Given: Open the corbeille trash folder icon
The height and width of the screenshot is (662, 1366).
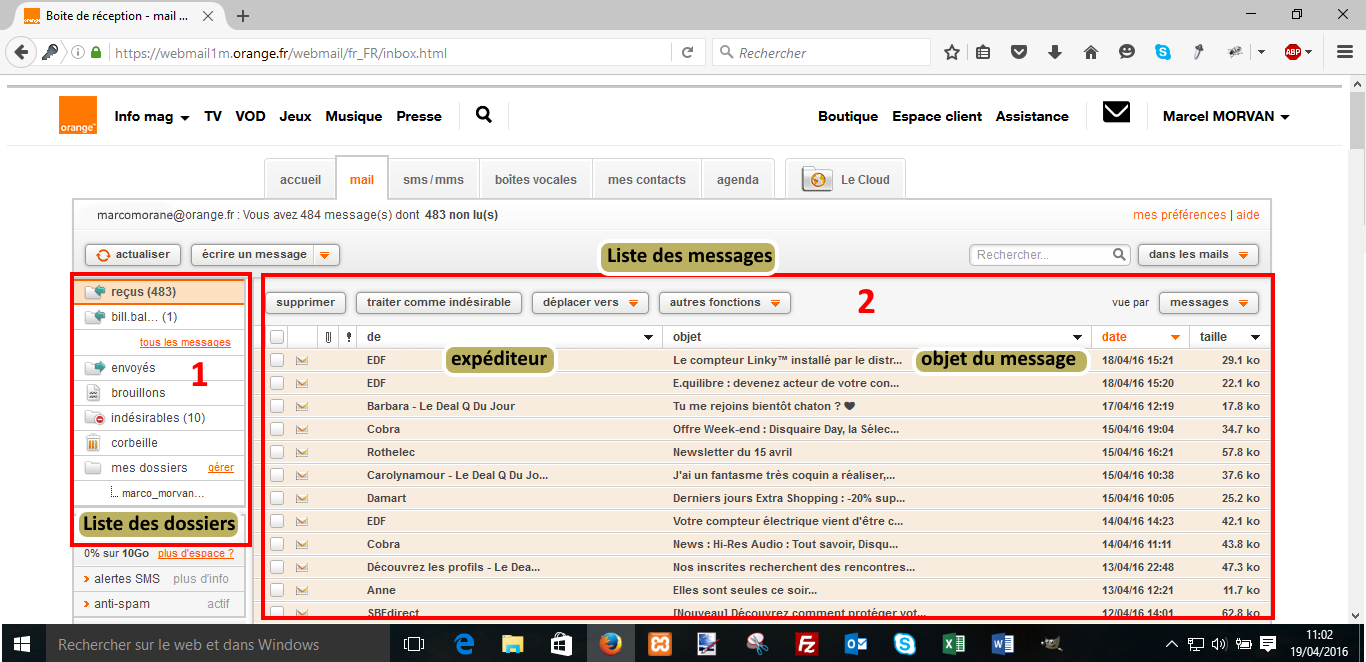Looking at the screenshot, I should [92, 442].
